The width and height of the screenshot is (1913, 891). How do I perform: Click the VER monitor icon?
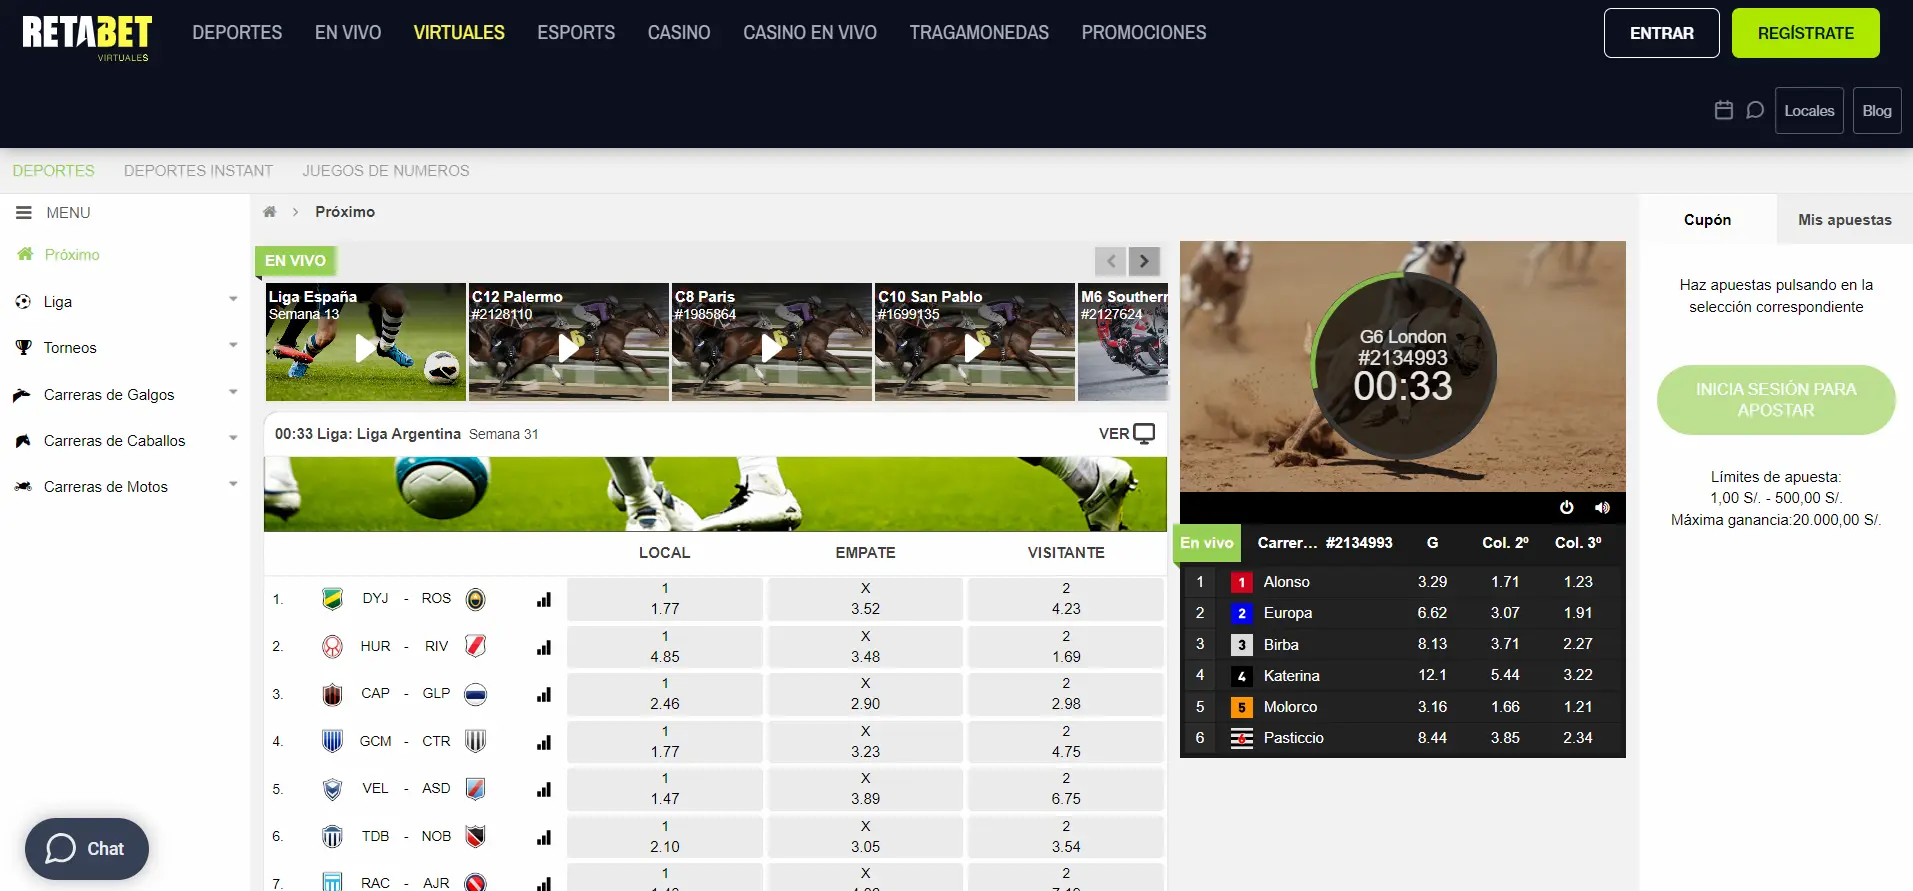pyautogui.click(x=1144, y=433)
